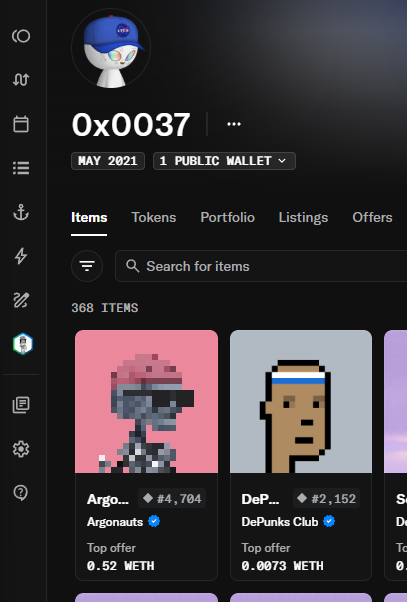Click the #2,152 rarity rank badge
The image size is (407, 602).
point(326,499)
